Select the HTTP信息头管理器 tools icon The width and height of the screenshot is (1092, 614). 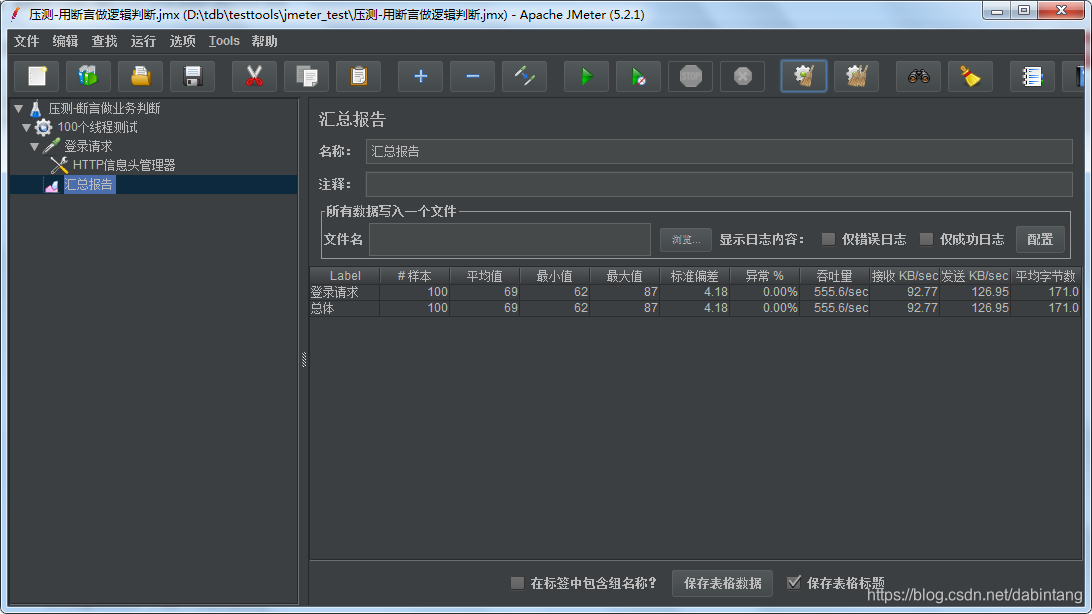point(59,165)
